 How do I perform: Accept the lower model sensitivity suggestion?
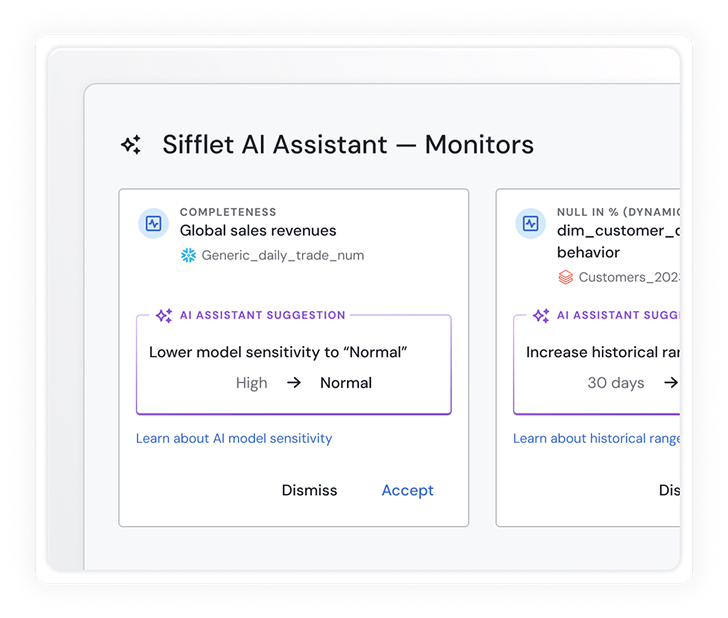(x=408, y=490)
